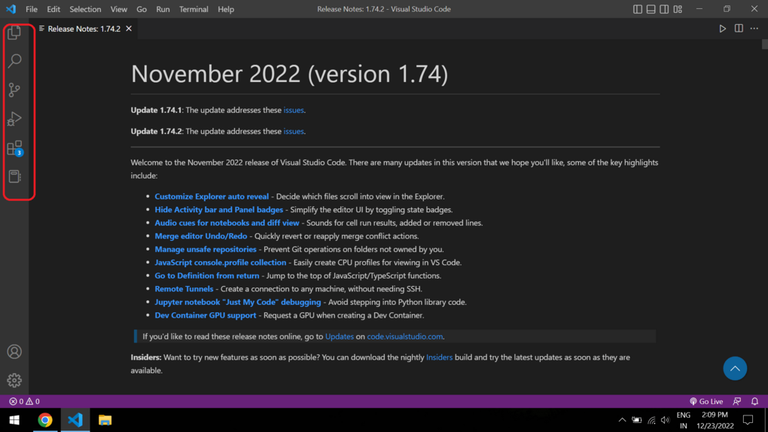This screenshot has width=768, height=432.
Task: Open Google Chrome from taskbar
Action: (45, 420)
